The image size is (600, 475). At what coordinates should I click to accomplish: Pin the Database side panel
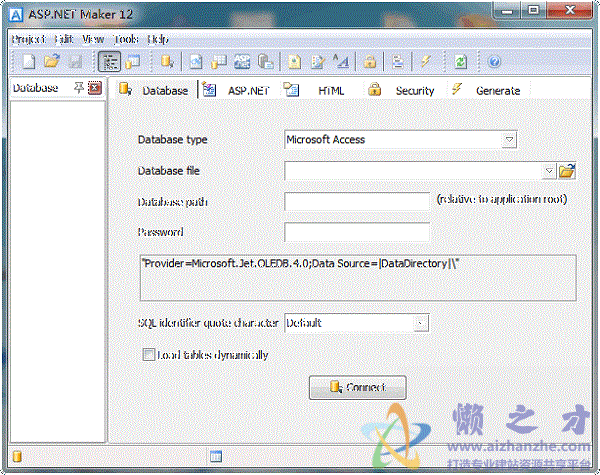coord(79,88)
